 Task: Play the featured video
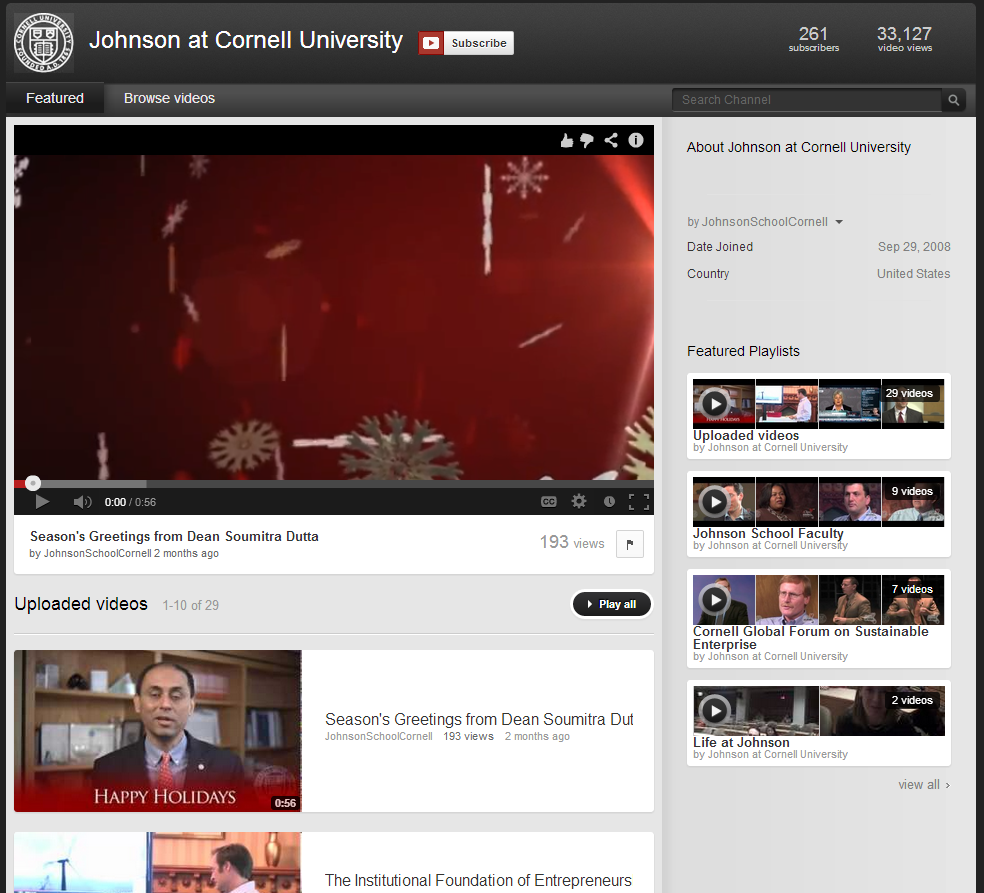coord(42,502)
